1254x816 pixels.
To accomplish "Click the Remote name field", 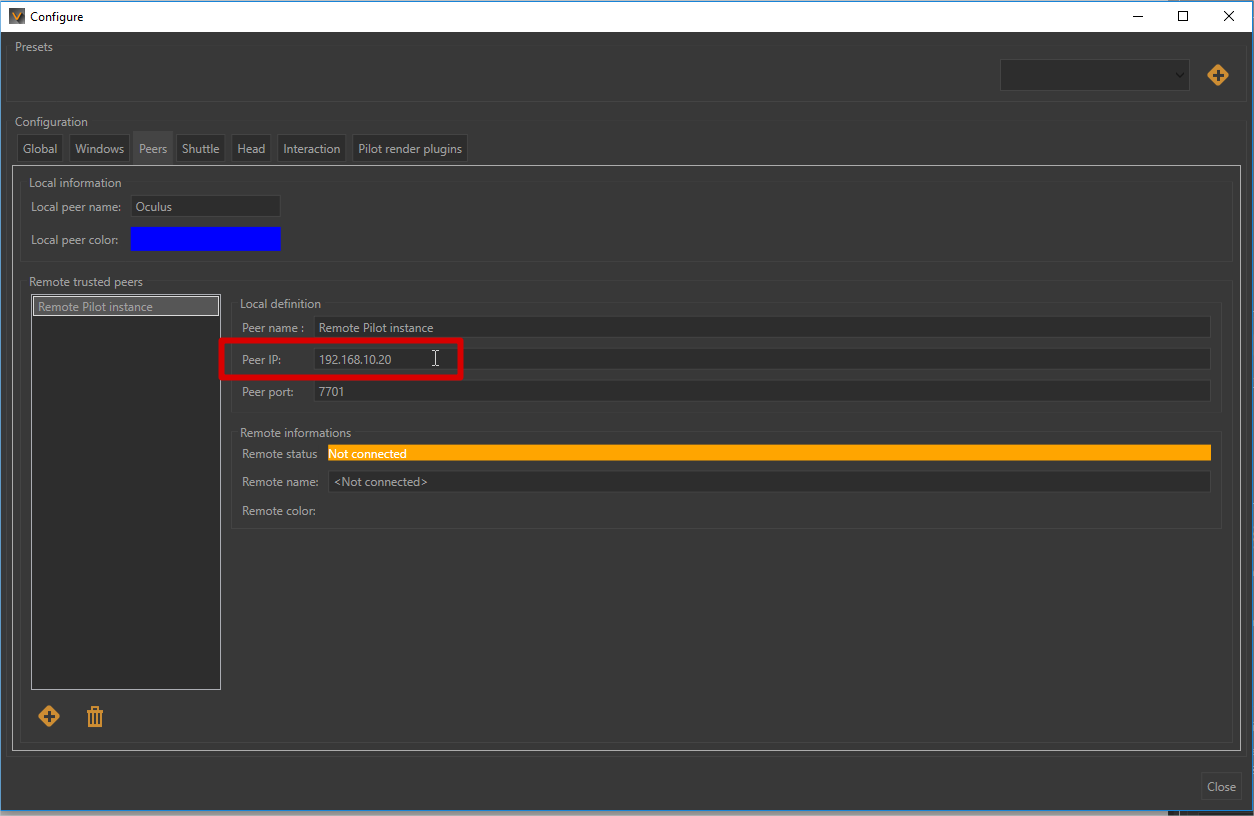I will point(768,482).
